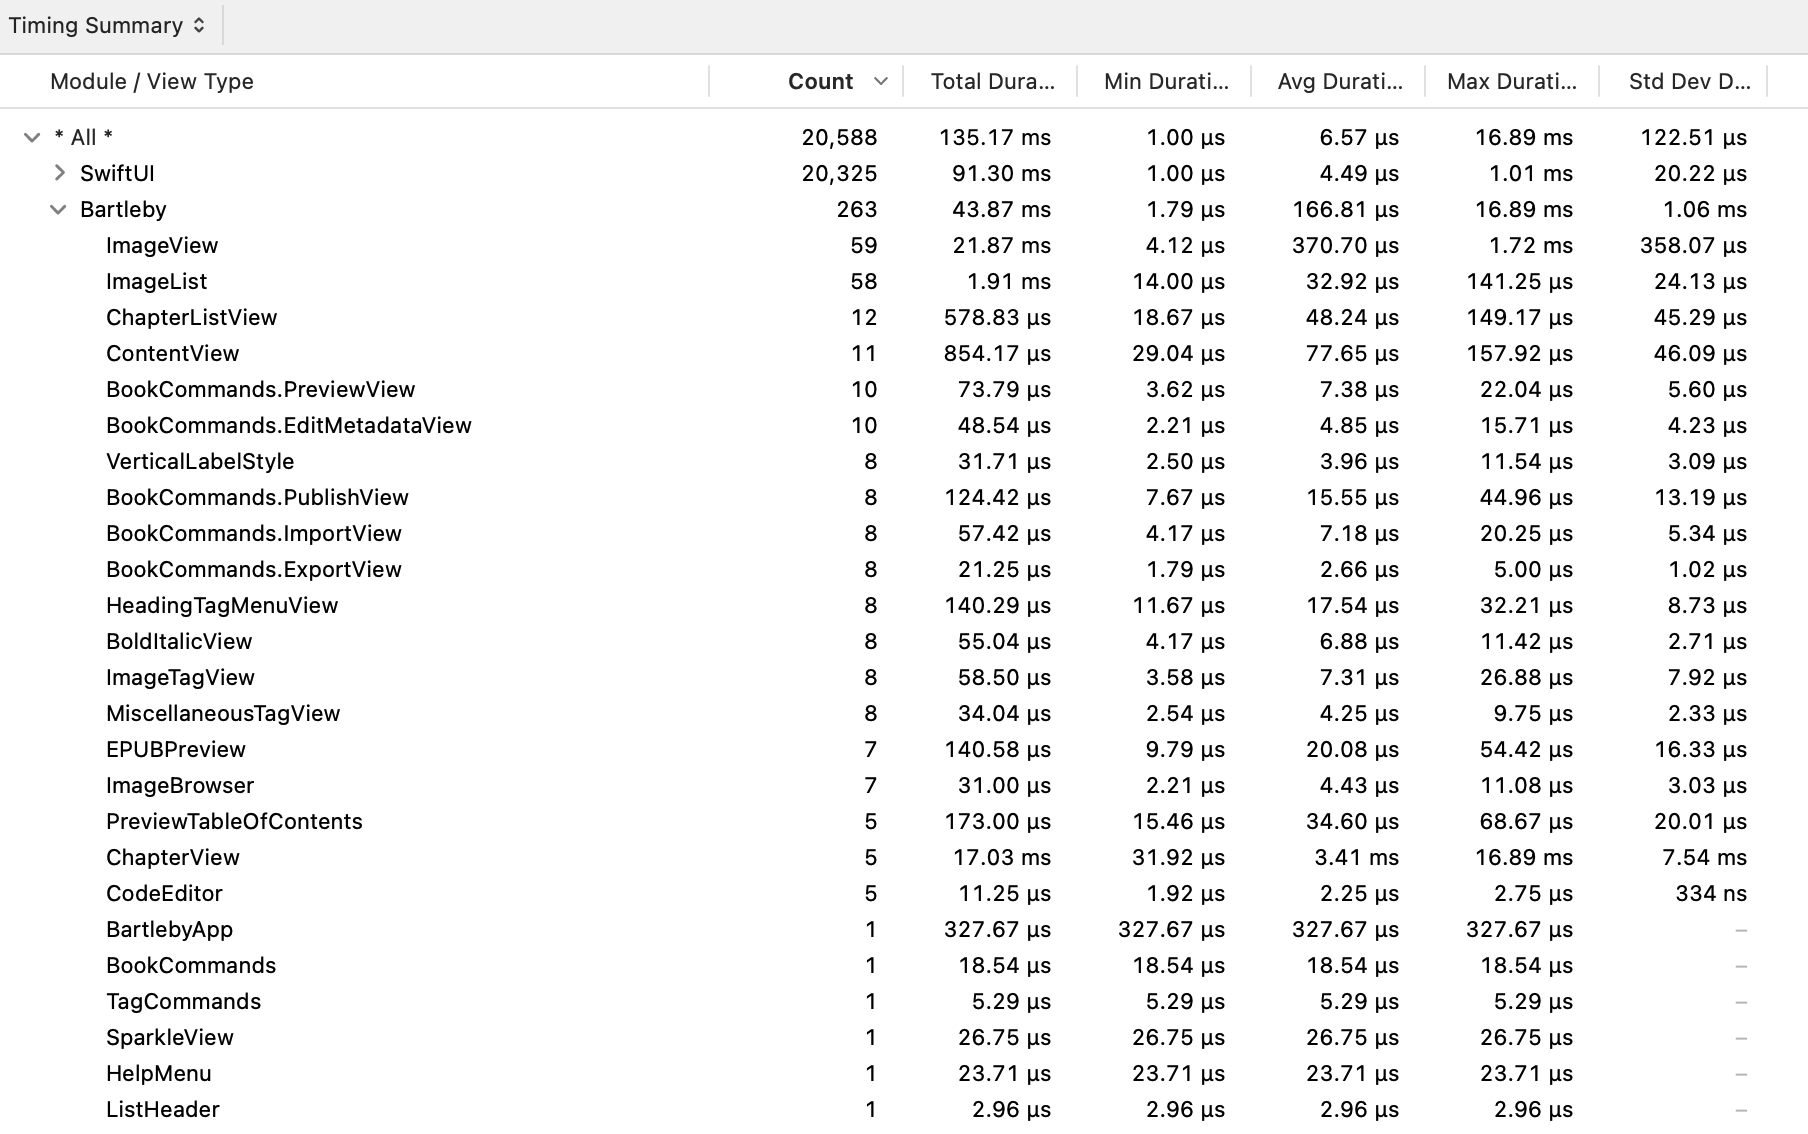1808x1134 pixels.
Task: Select the SparkleView row
Action: click(170, 1037)
